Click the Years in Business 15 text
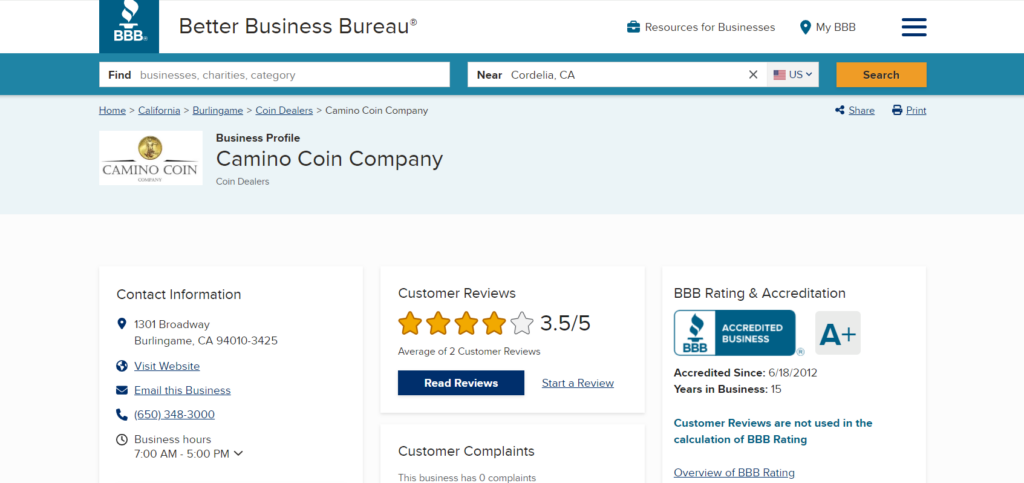The width and height of the screenshot is (1024, 483). (728, 390)
